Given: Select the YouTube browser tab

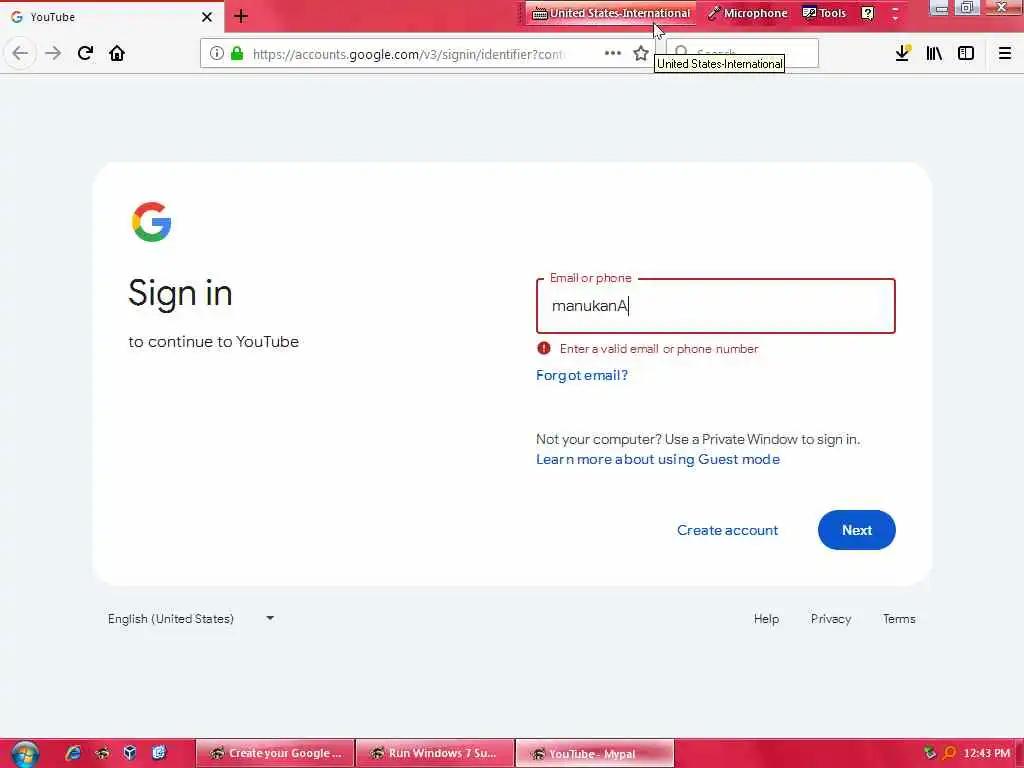Looking at the screenshot, I should coord(112,17).
